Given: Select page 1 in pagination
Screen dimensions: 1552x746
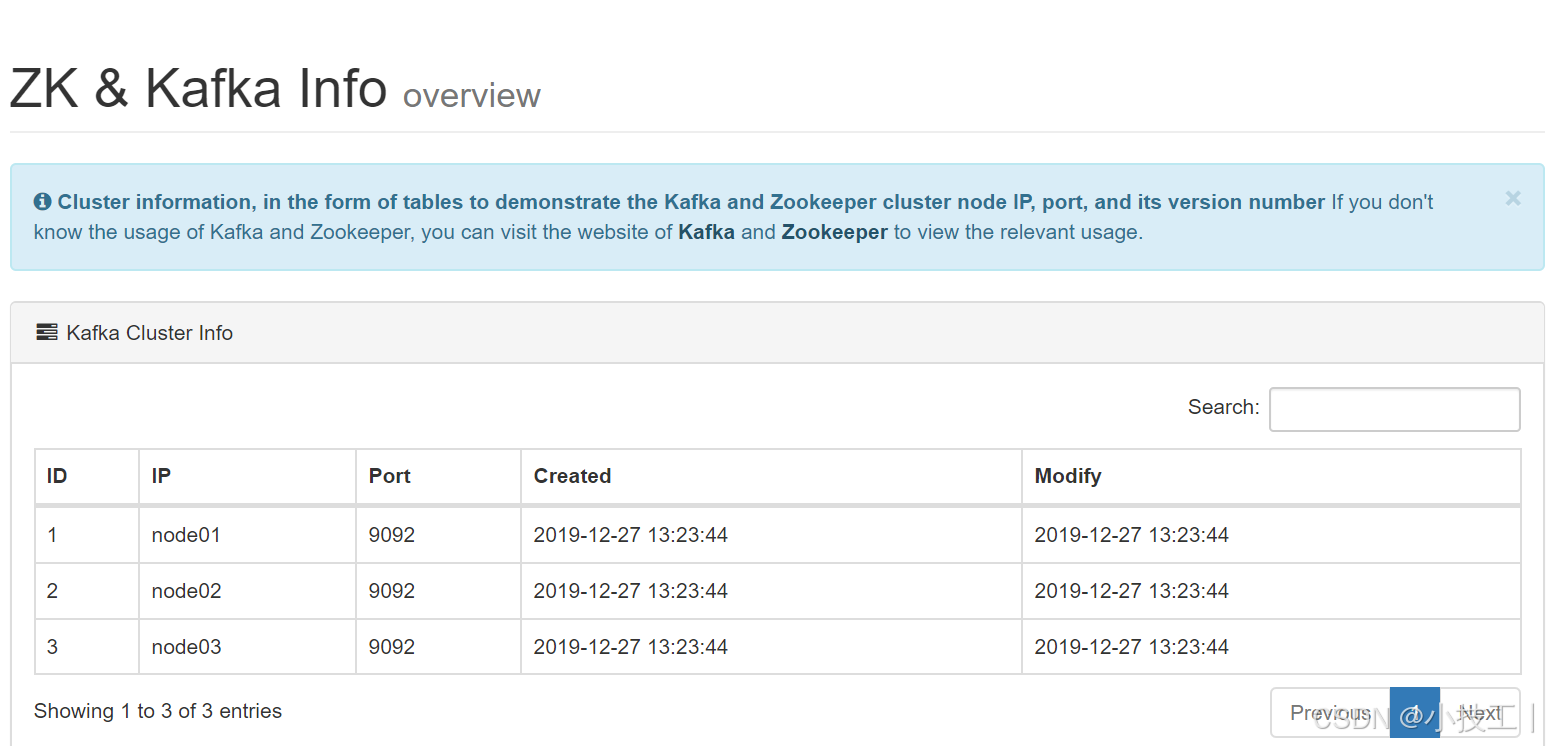Looking at the screenshot, I should [x=1415, y=713].
